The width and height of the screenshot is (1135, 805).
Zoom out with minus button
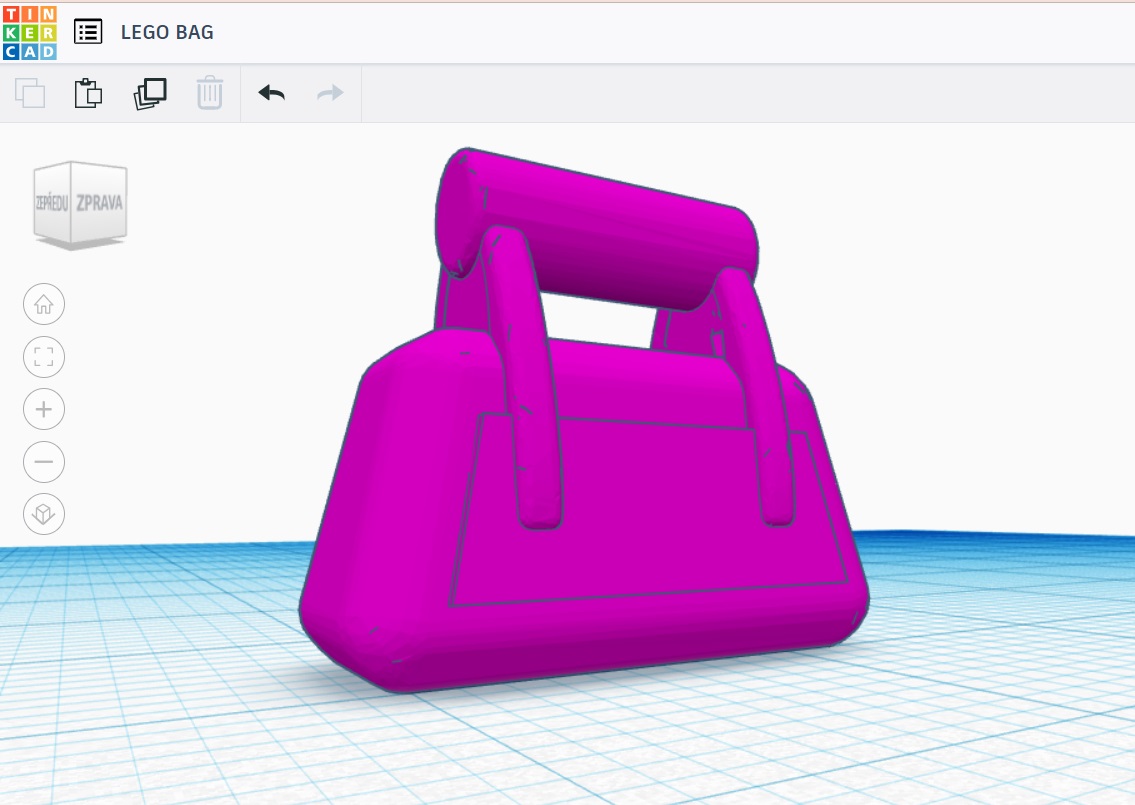click(x=43, y=462)
